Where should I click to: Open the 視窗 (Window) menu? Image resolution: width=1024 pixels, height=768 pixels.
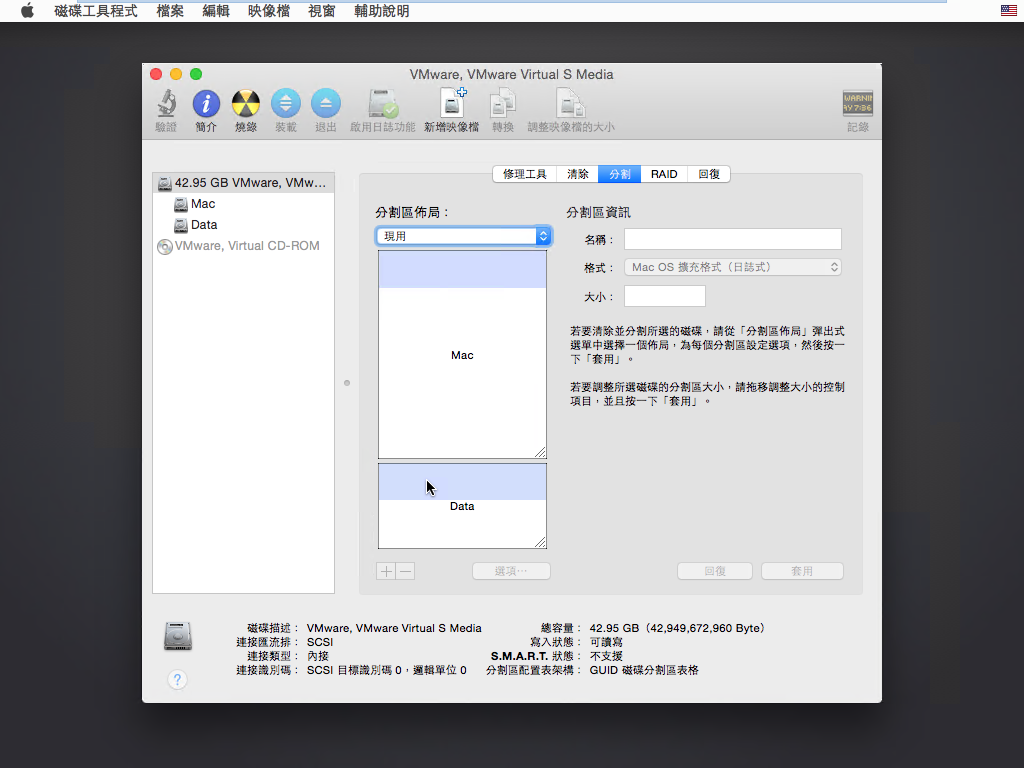(x=321, y=11)
